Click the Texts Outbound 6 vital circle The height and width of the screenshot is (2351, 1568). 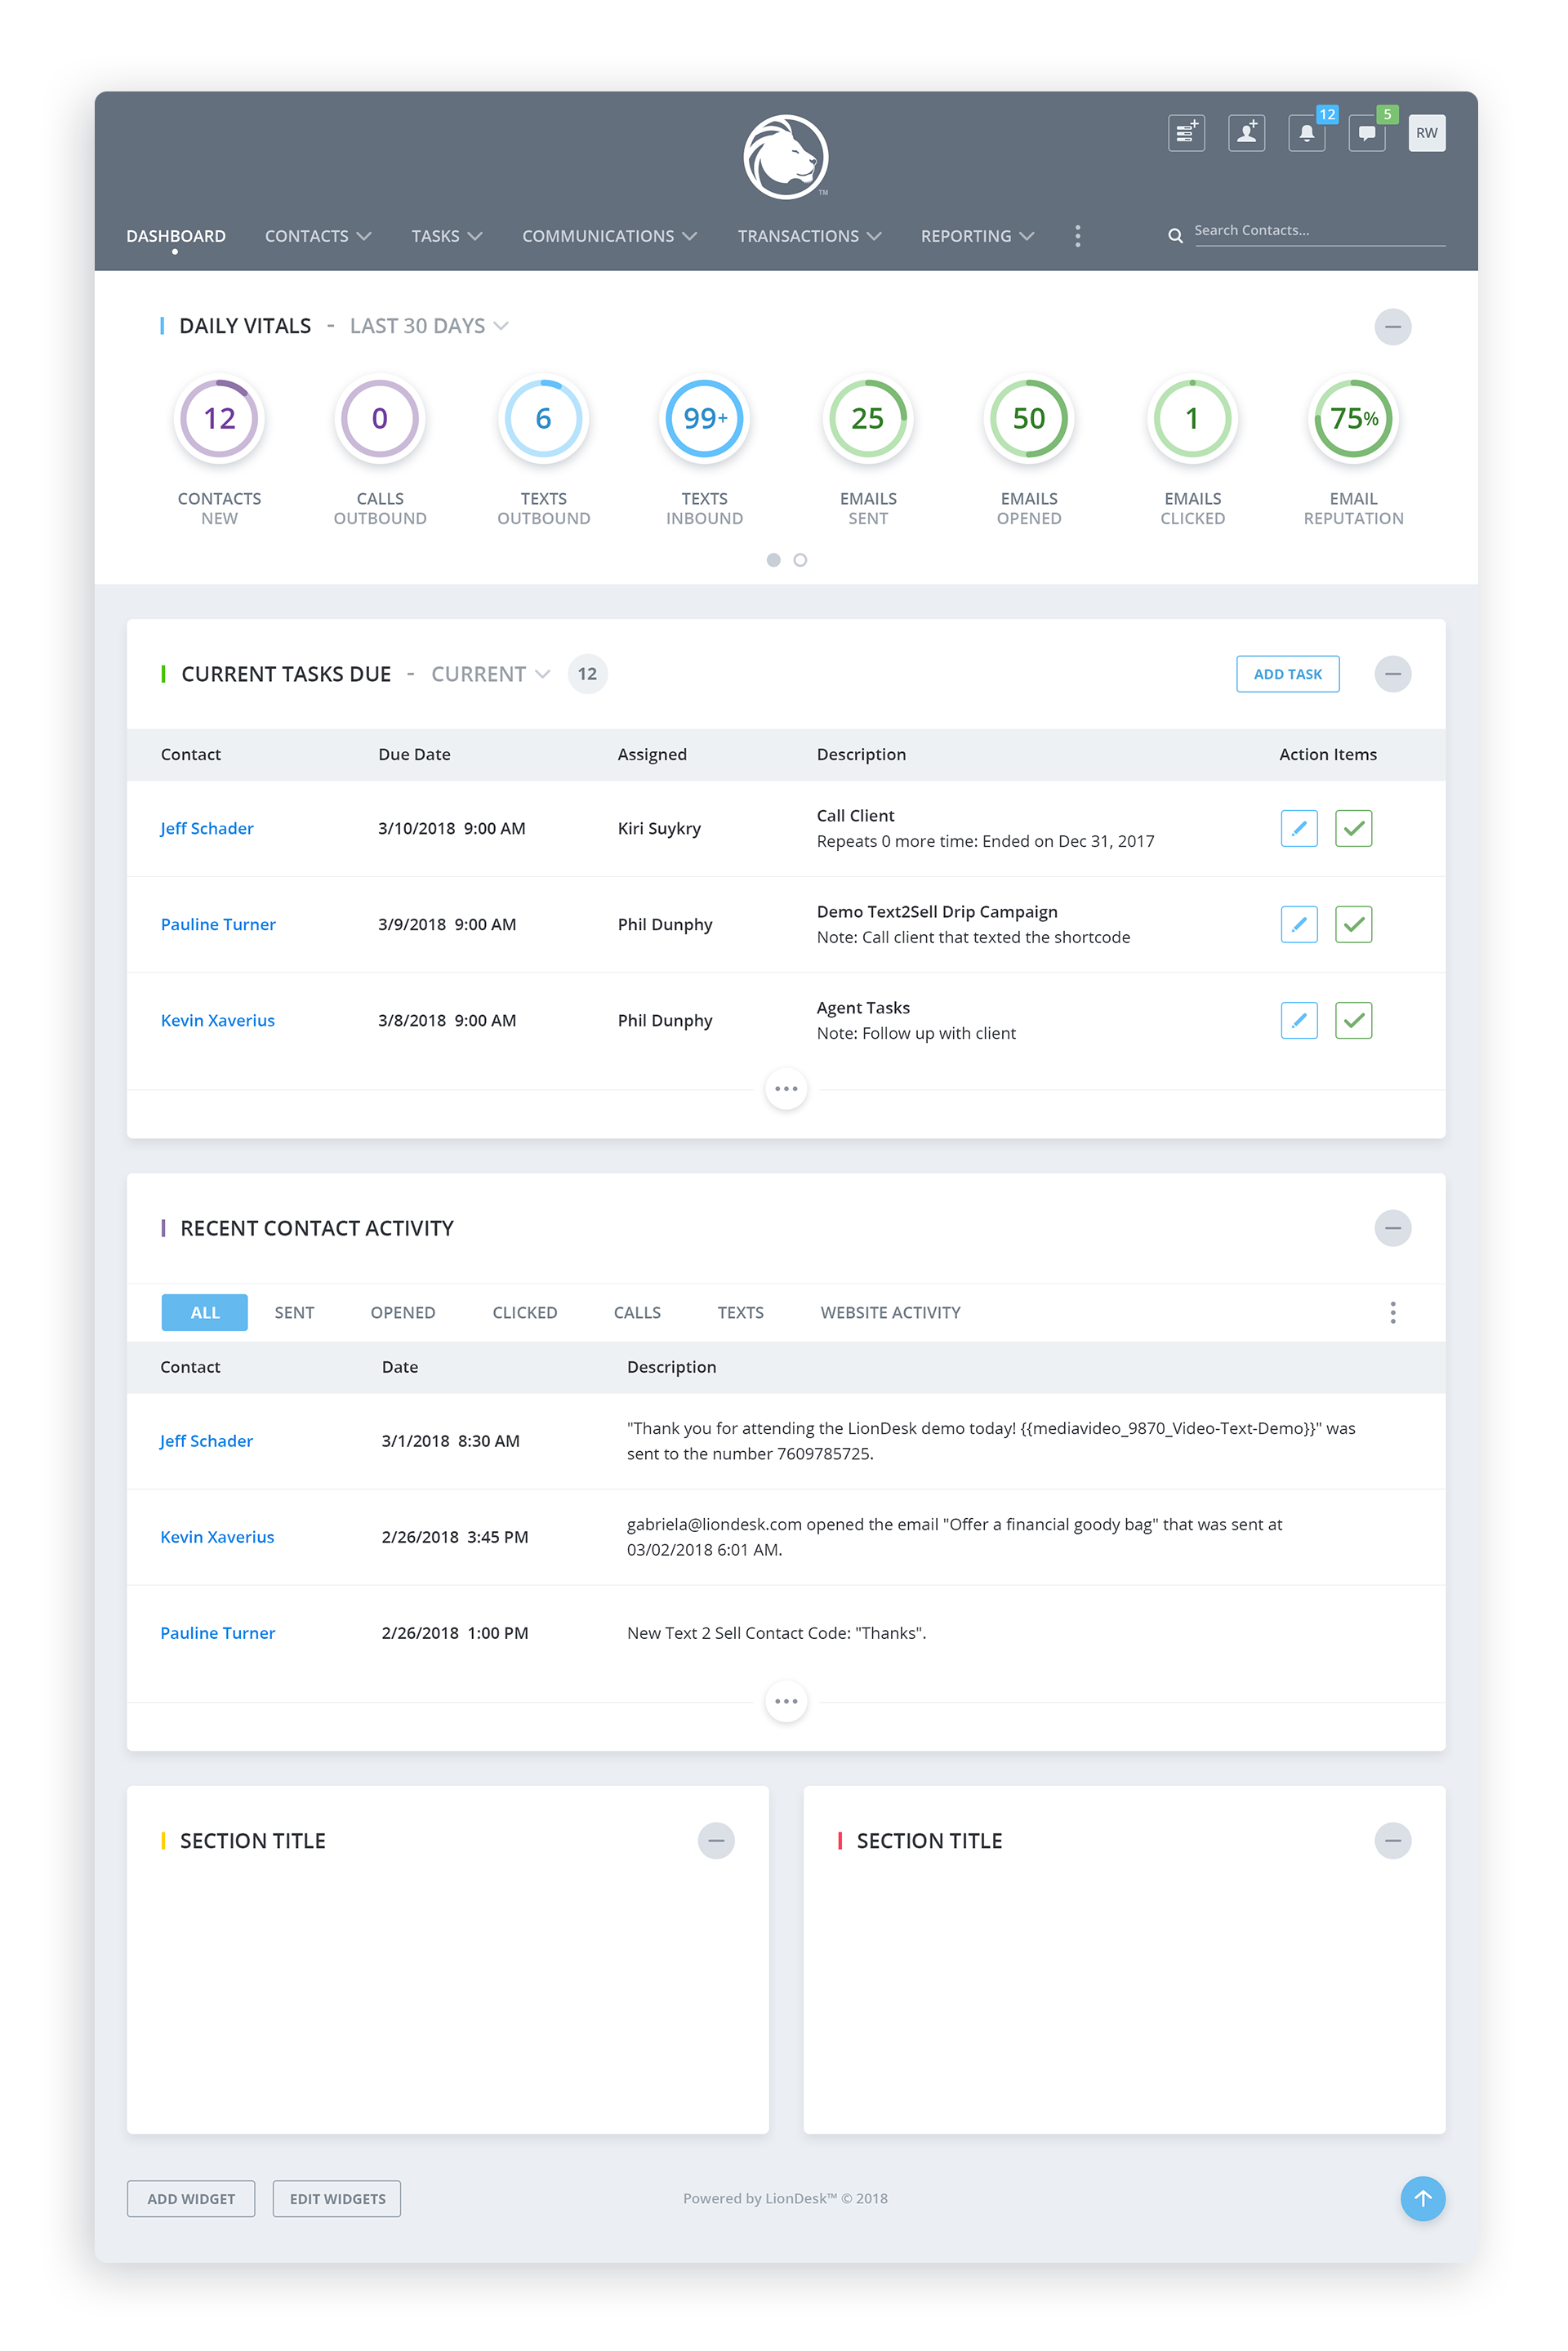(x=543, y=418)
